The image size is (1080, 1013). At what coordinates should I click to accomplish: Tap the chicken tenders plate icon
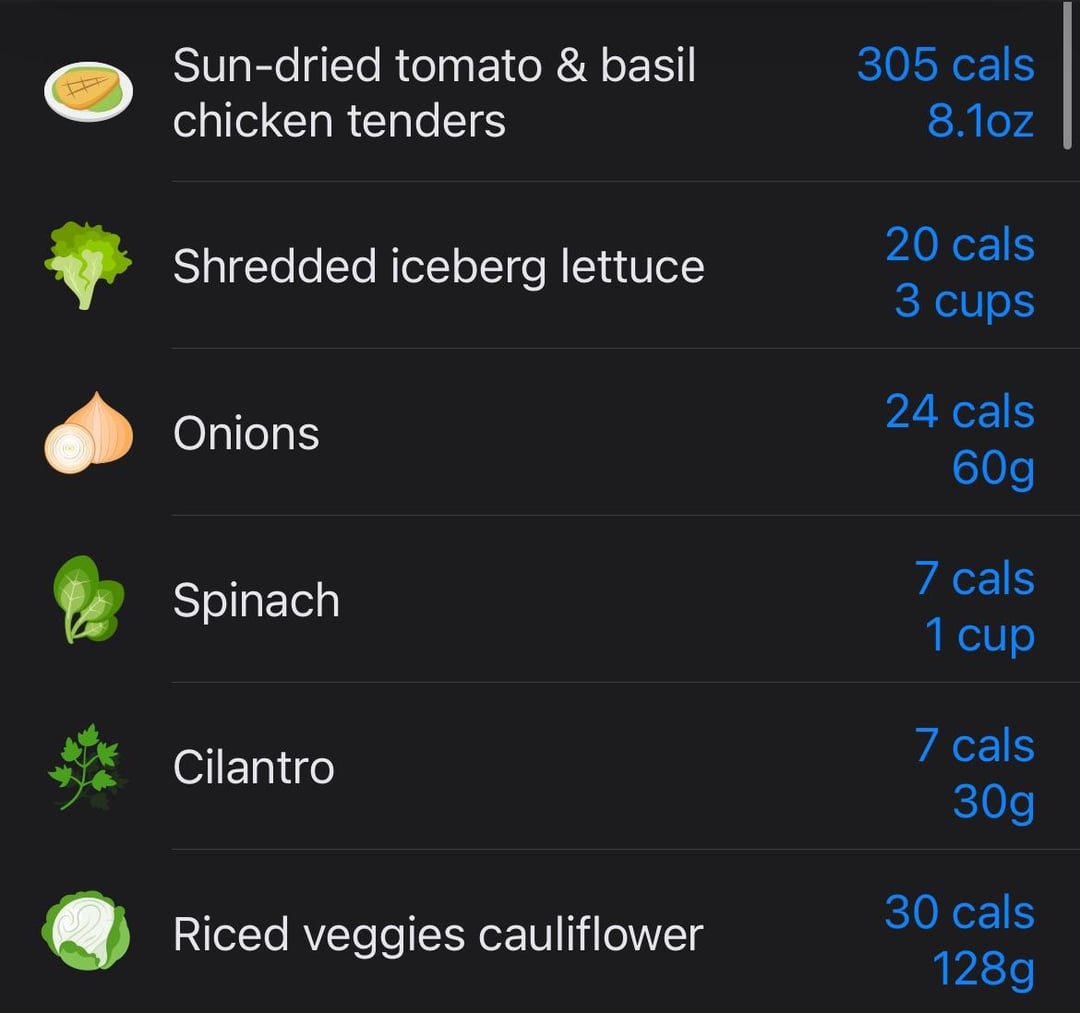(88, 93)
